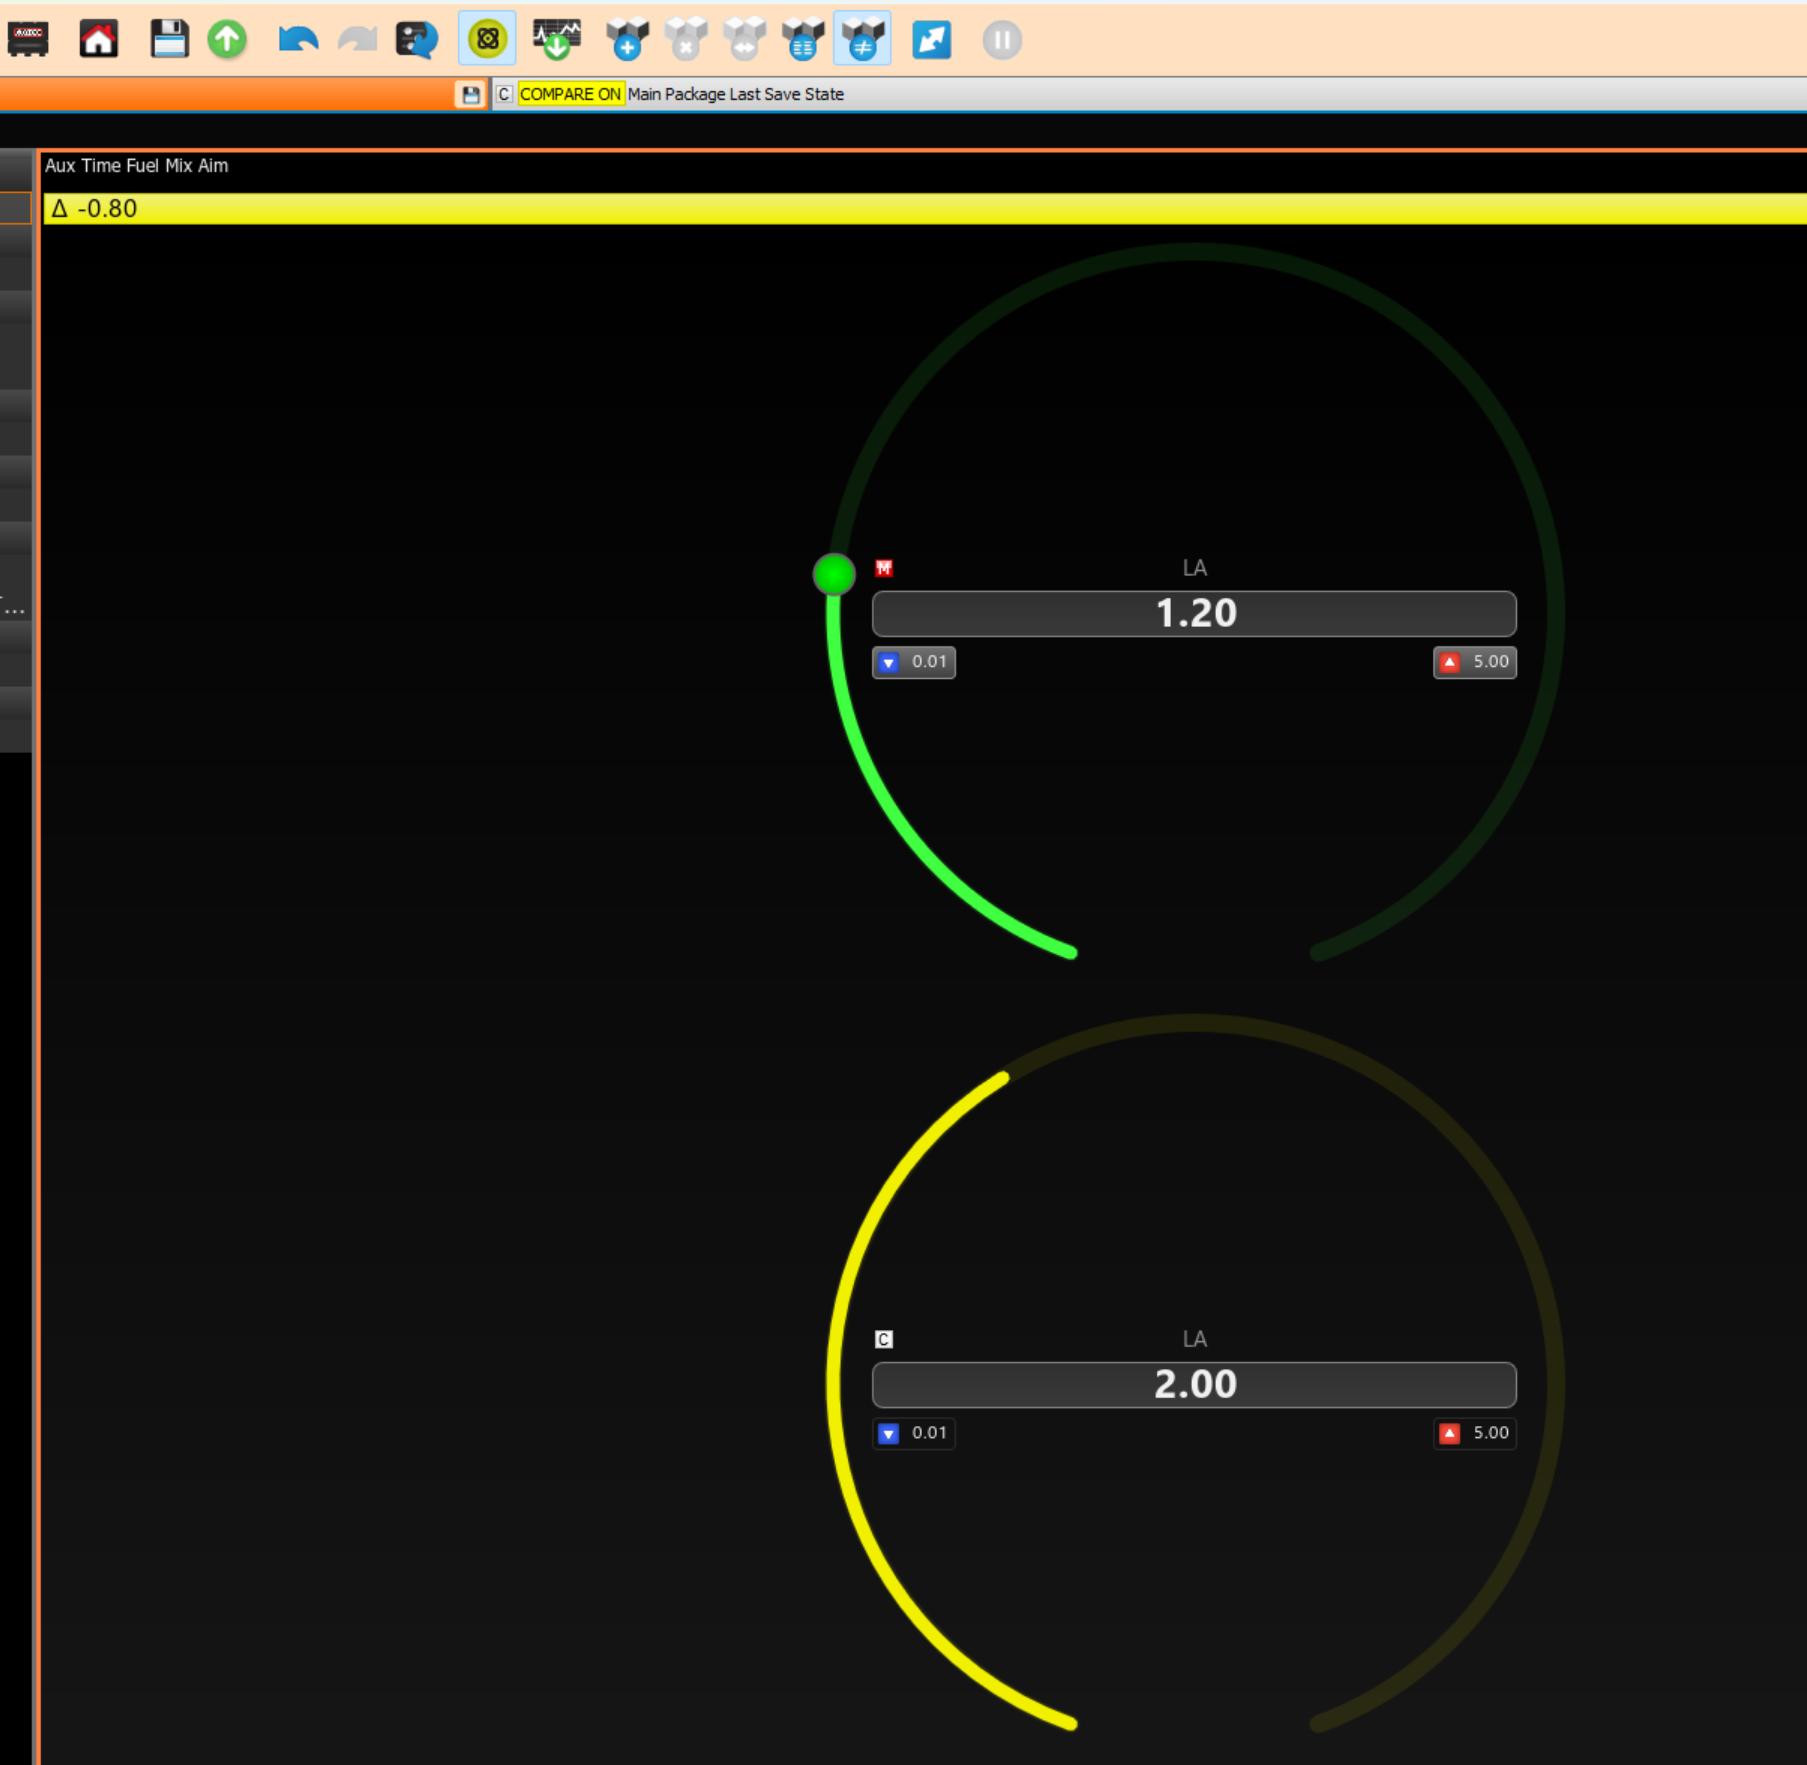Undo the last change
This screenshot has height=1765, width=1807.
click(297, 39)
